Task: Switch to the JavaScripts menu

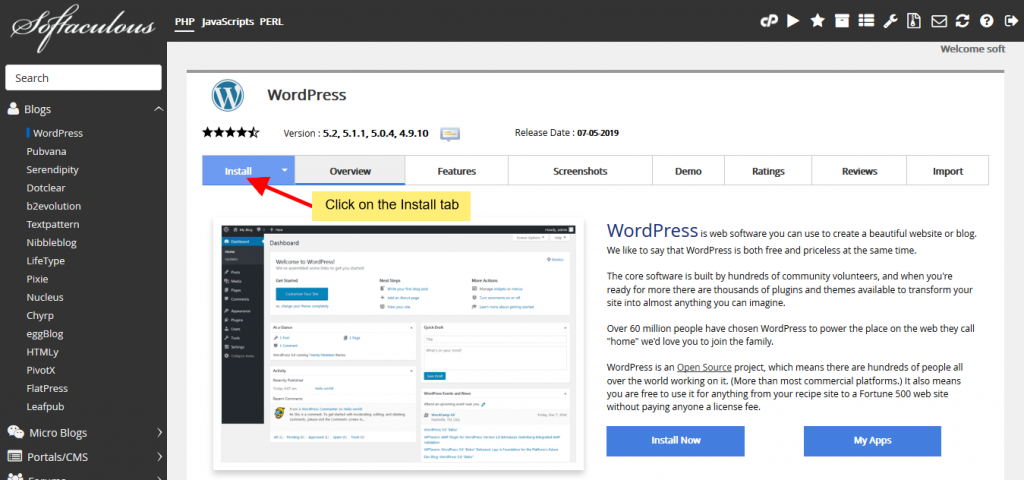Action: (228, 22)
